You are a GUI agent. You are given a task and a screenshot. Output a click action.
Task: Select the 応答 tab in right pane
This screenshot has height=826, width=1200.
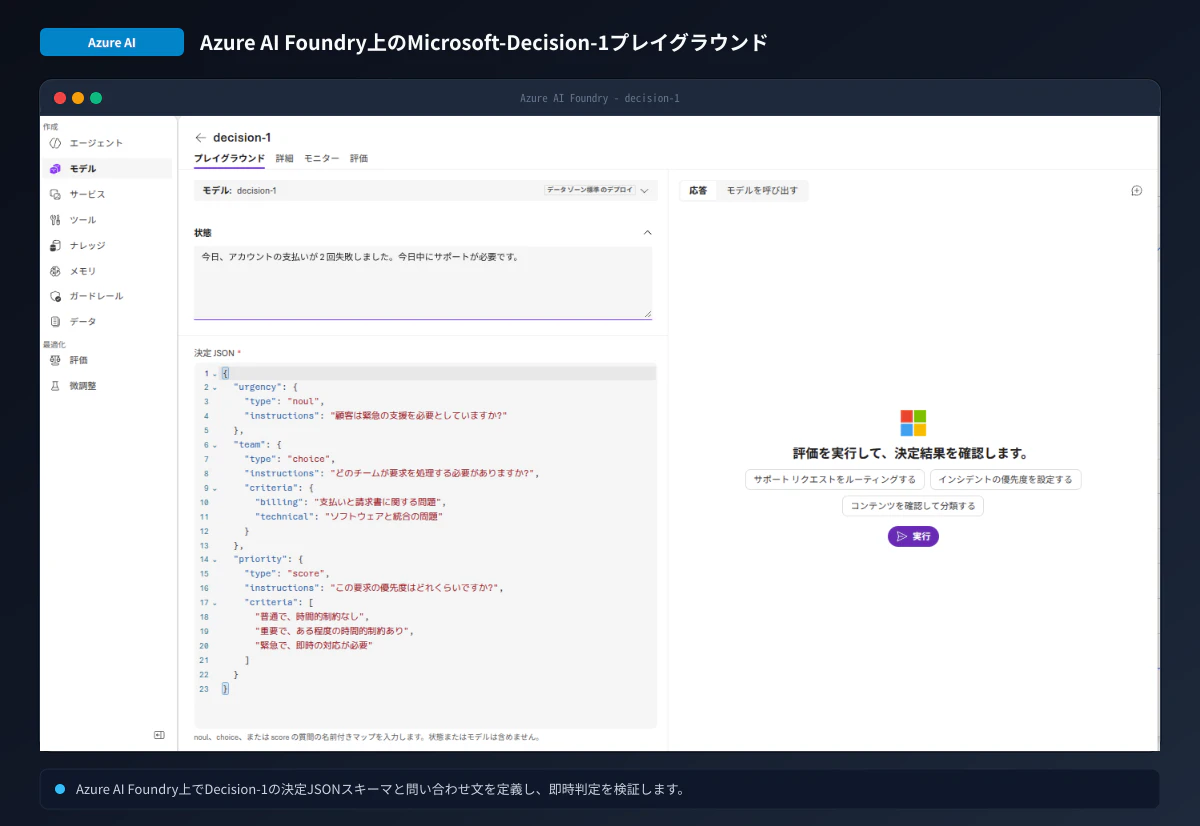pos(698,190)
